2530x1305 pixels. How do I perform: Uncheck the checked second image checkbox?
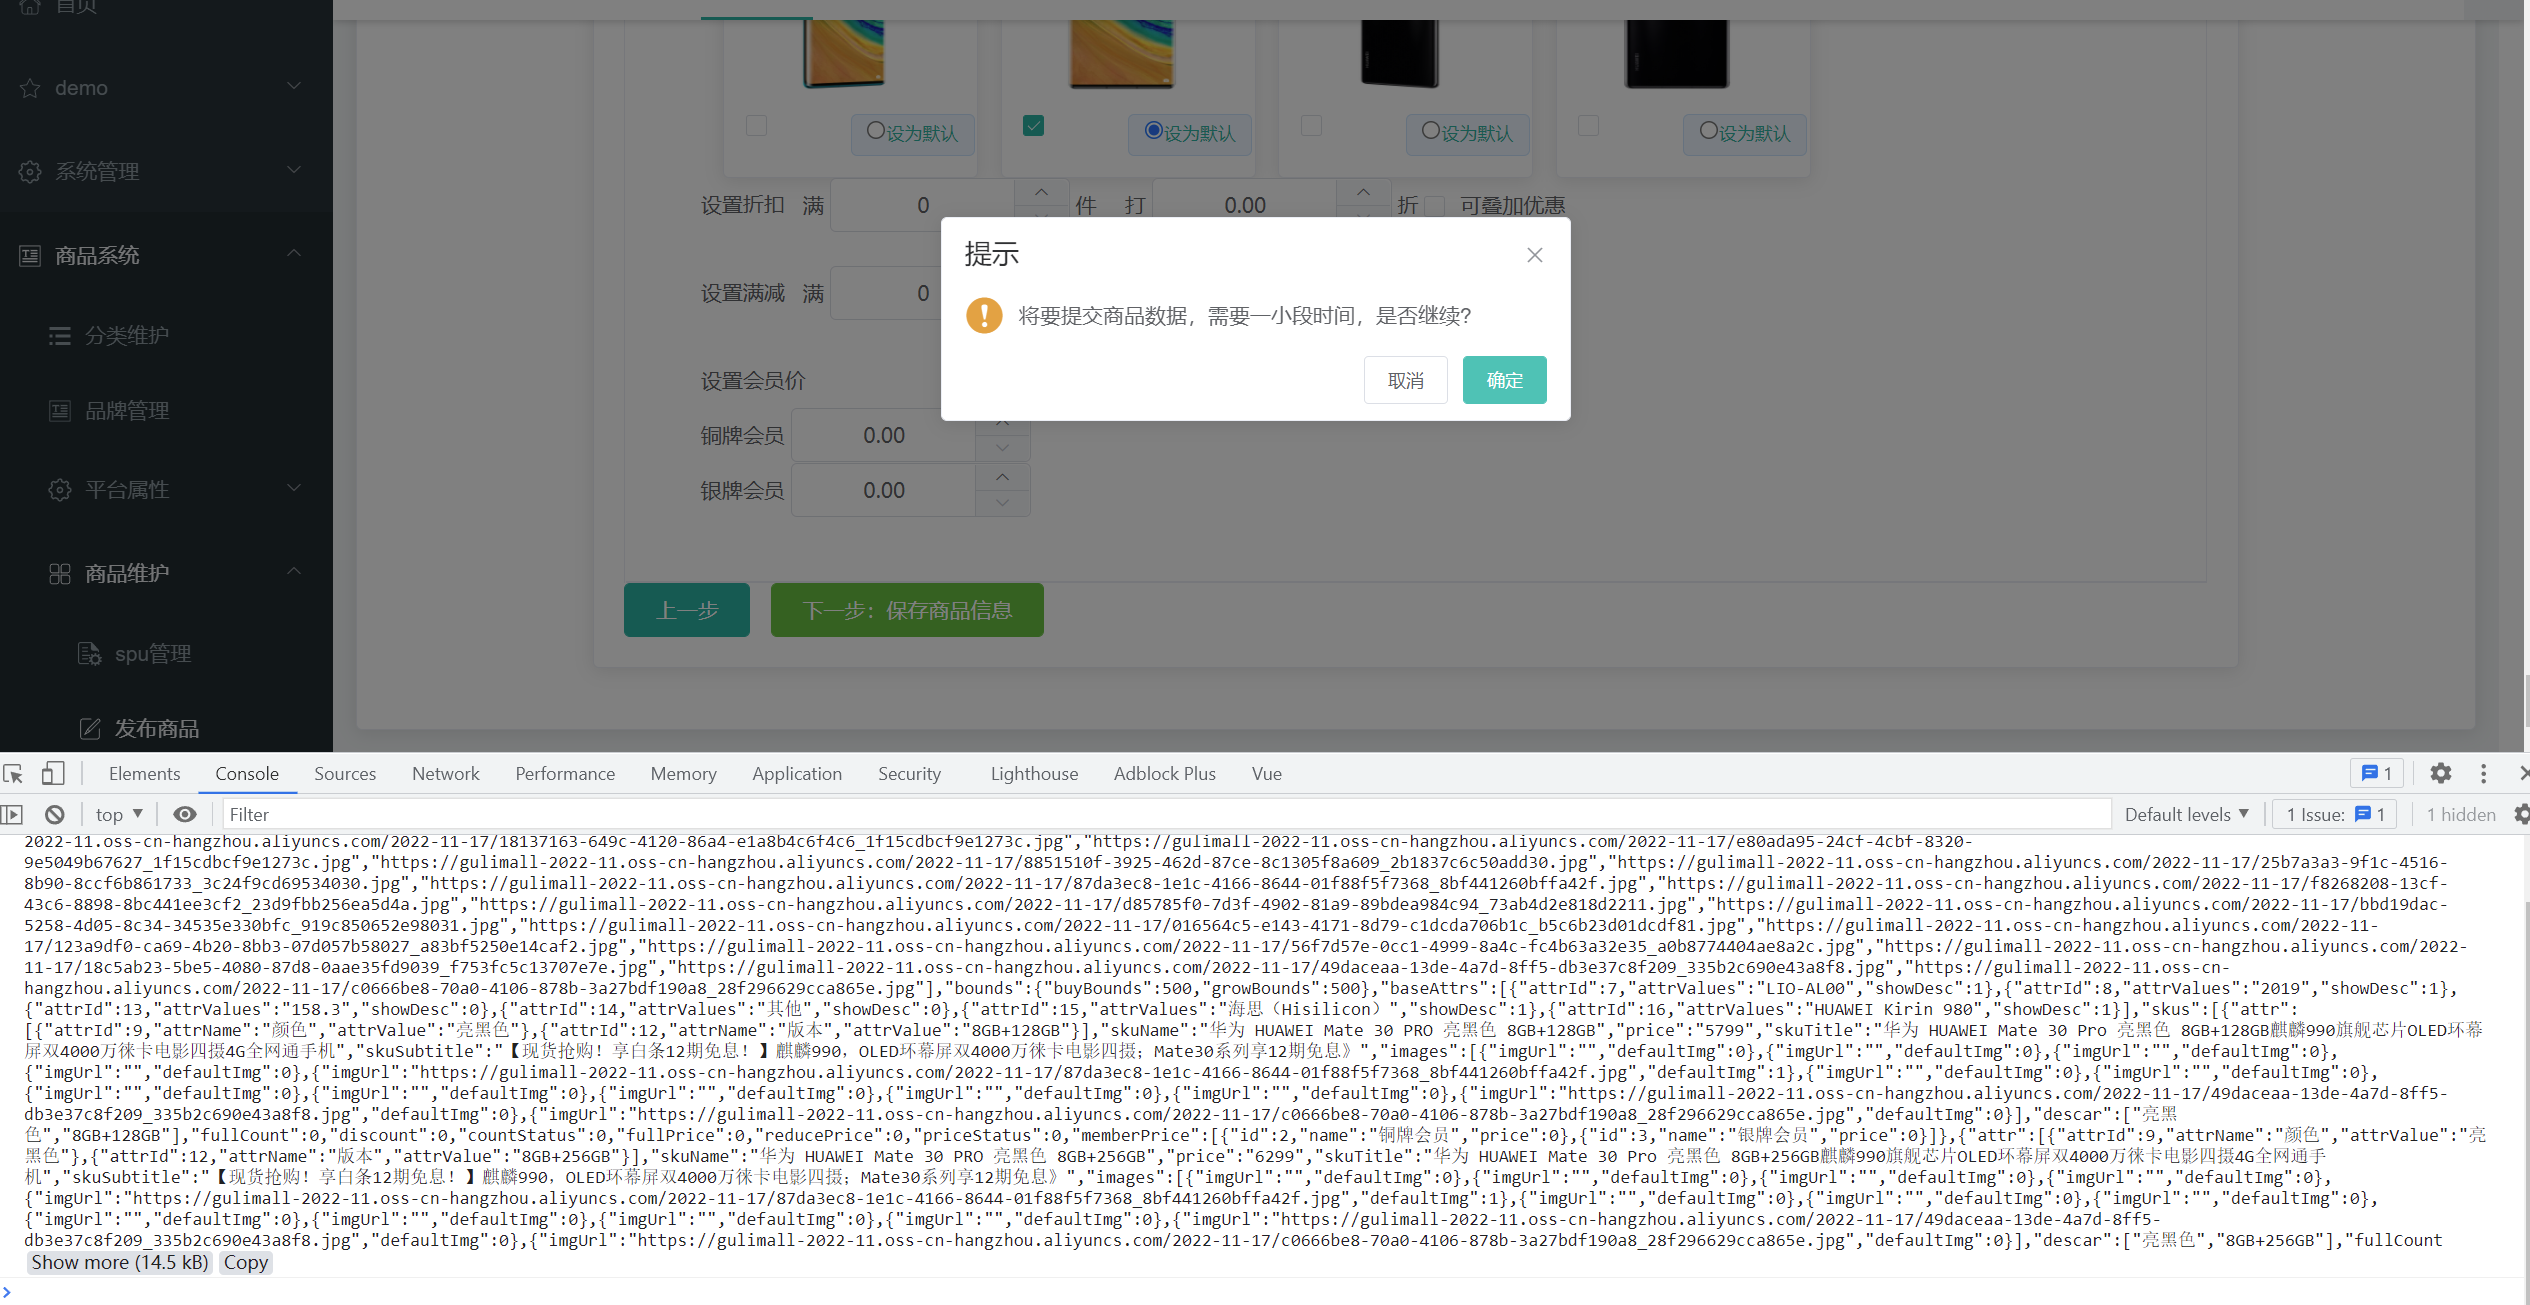pos(1034,126)
